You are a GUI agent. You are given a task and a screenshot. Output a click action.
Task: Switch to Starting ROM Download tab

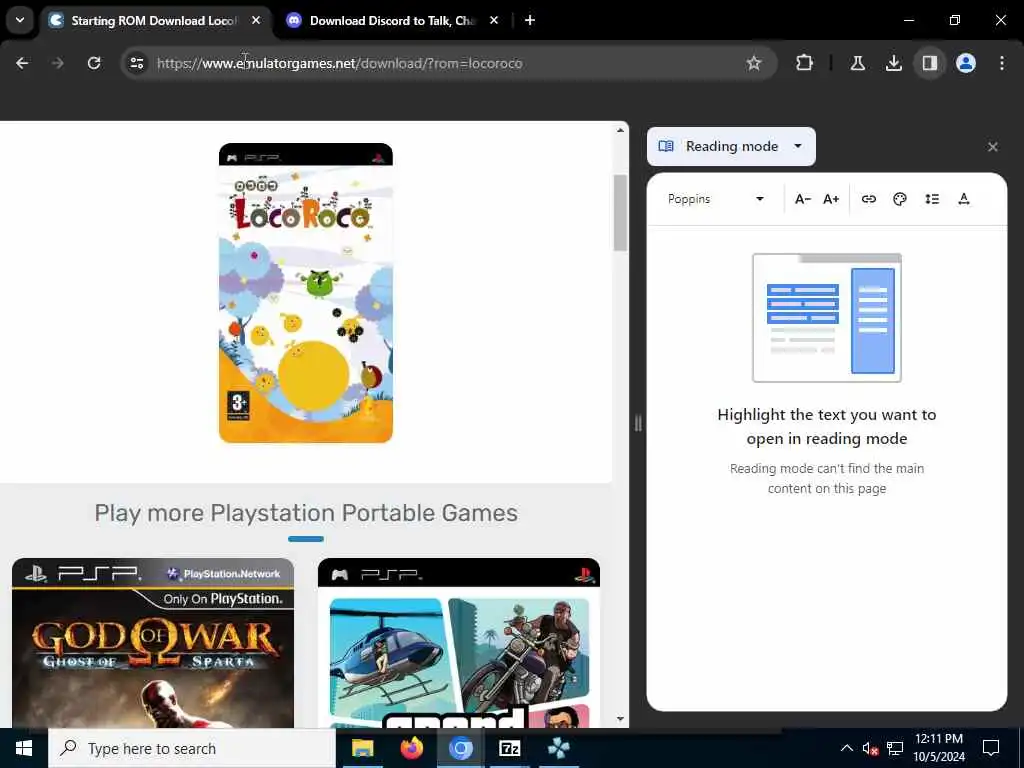click(x=152, y=21)
